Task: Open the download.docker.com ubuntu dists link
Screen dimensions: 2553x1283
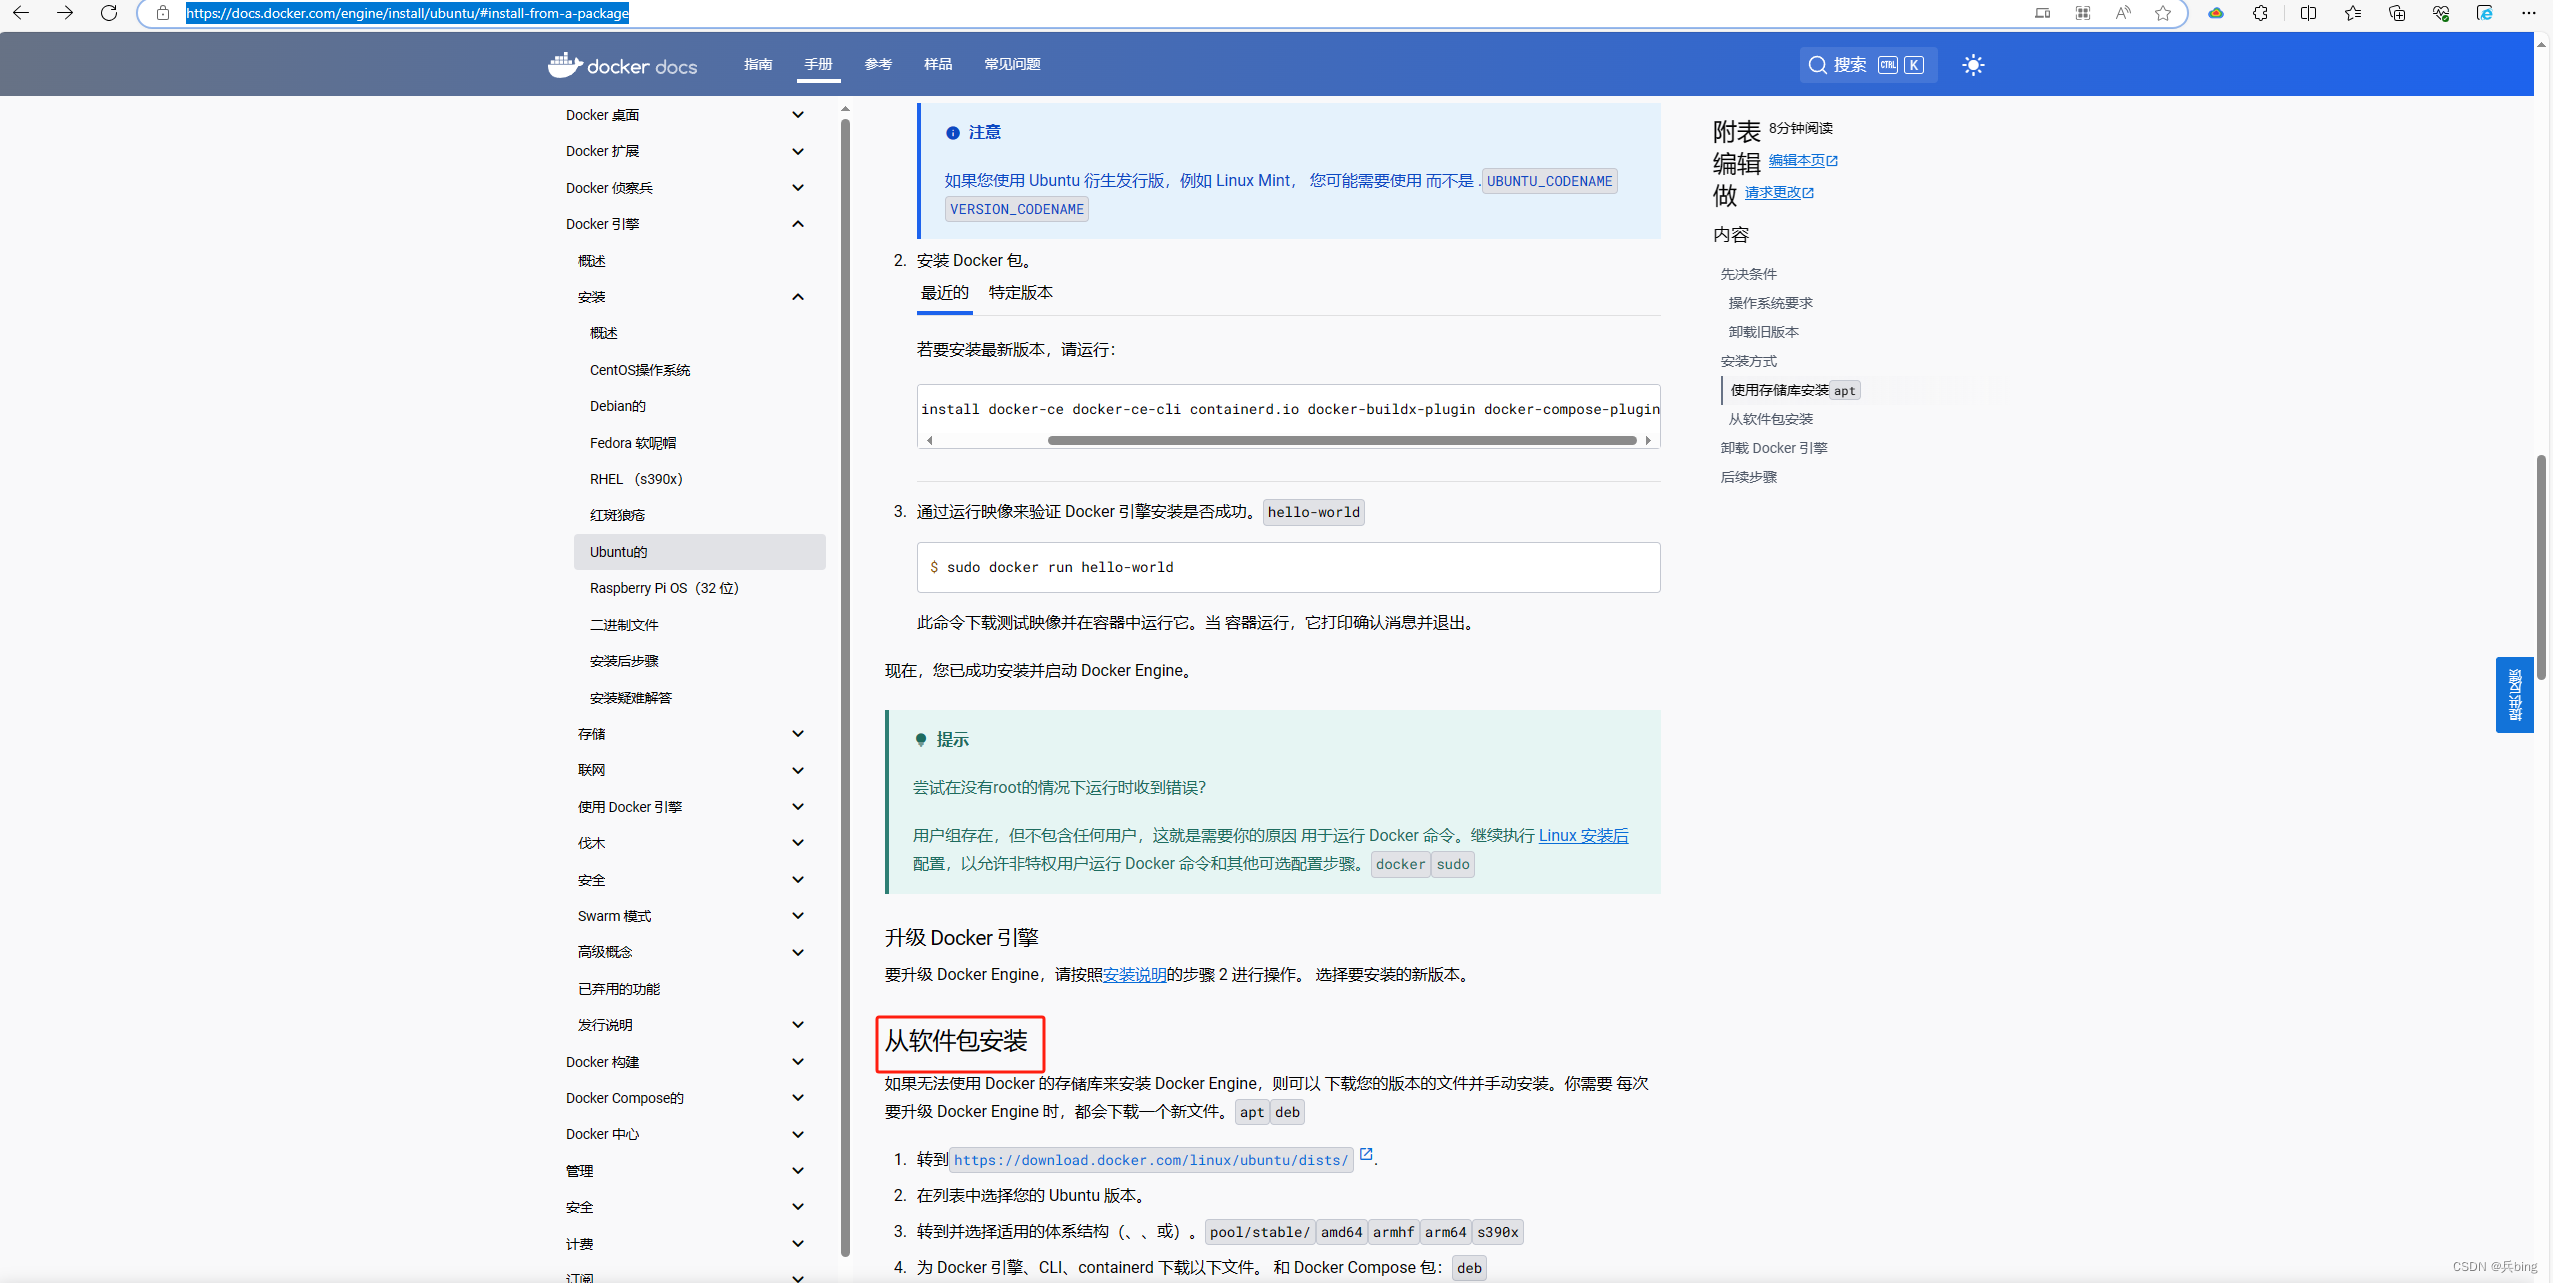Action: pos(1150,1160)
